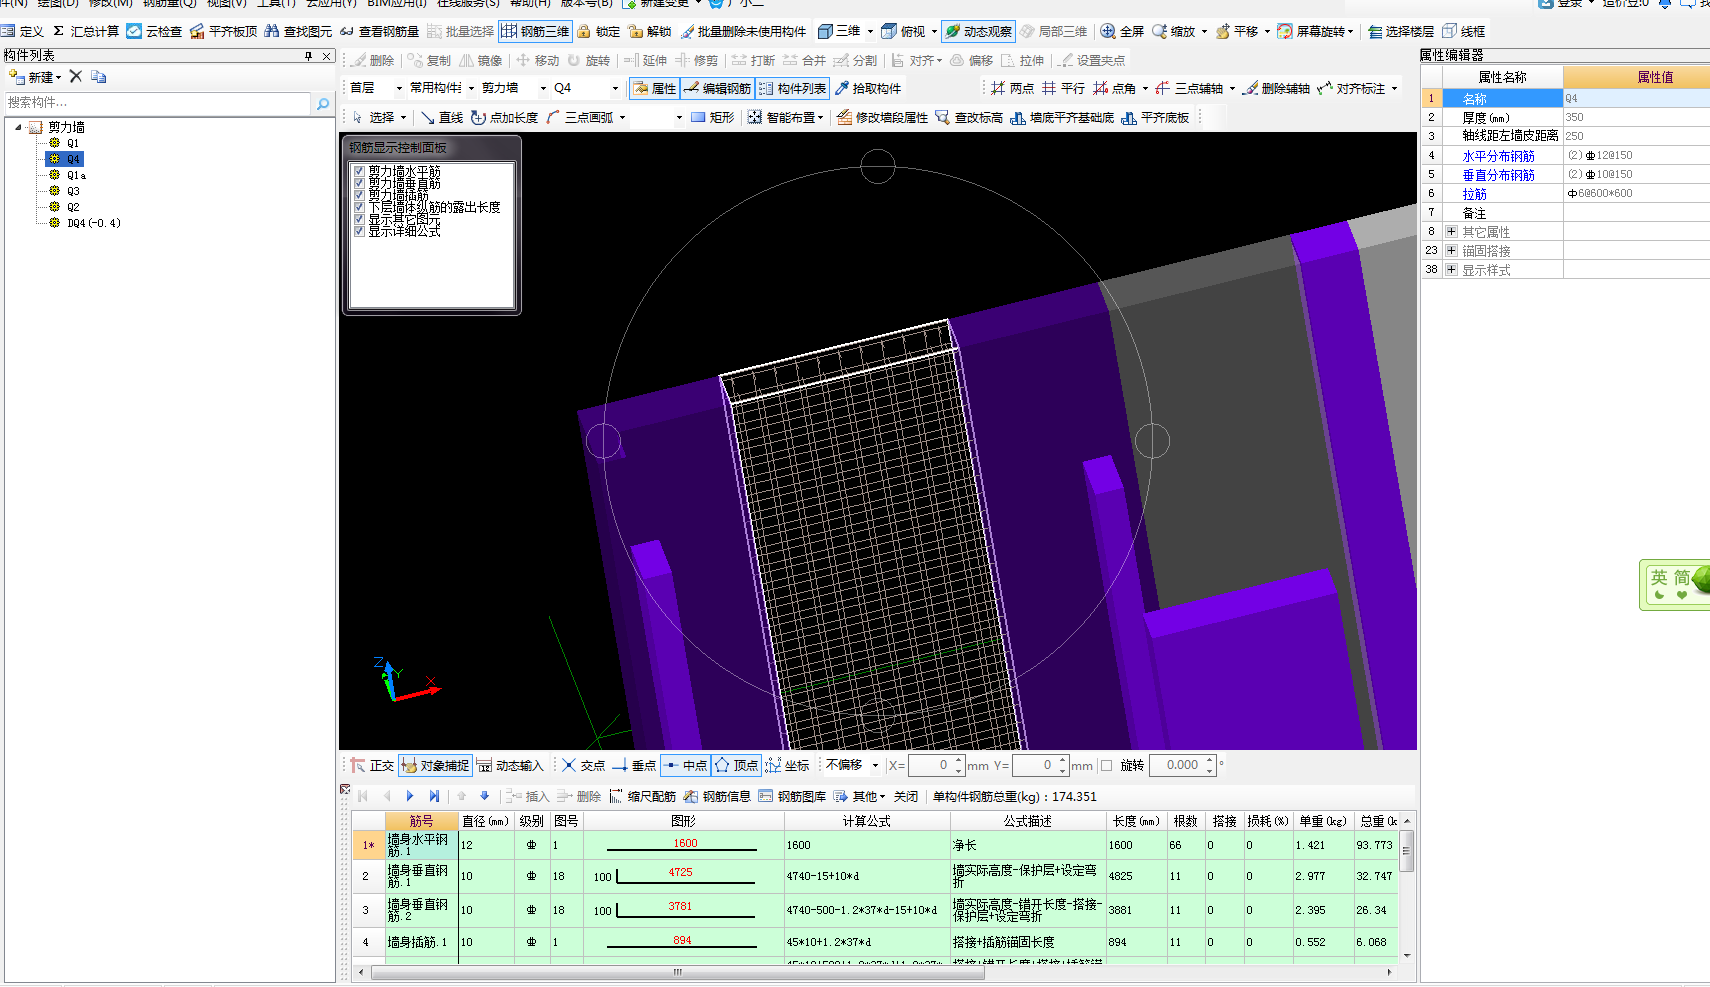Uncheck 显示详细公式 checkbox
This screenshot has width=1710, height=987.
click(359, 231)
